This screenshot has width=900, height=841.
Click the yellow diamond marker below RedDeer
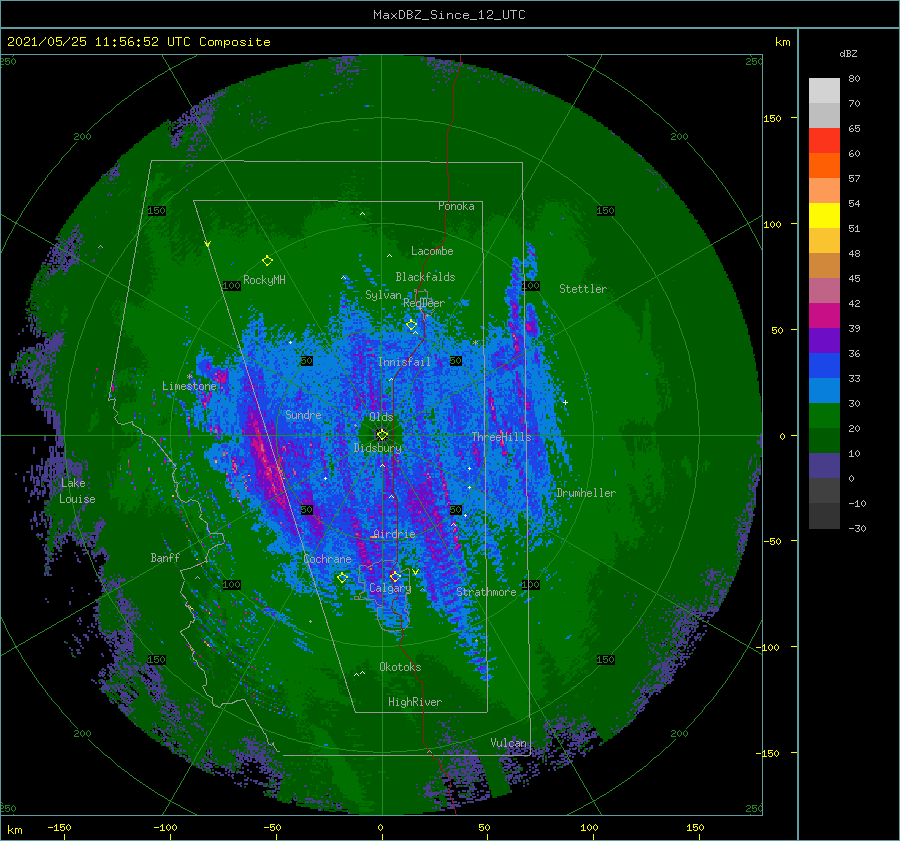411,325
